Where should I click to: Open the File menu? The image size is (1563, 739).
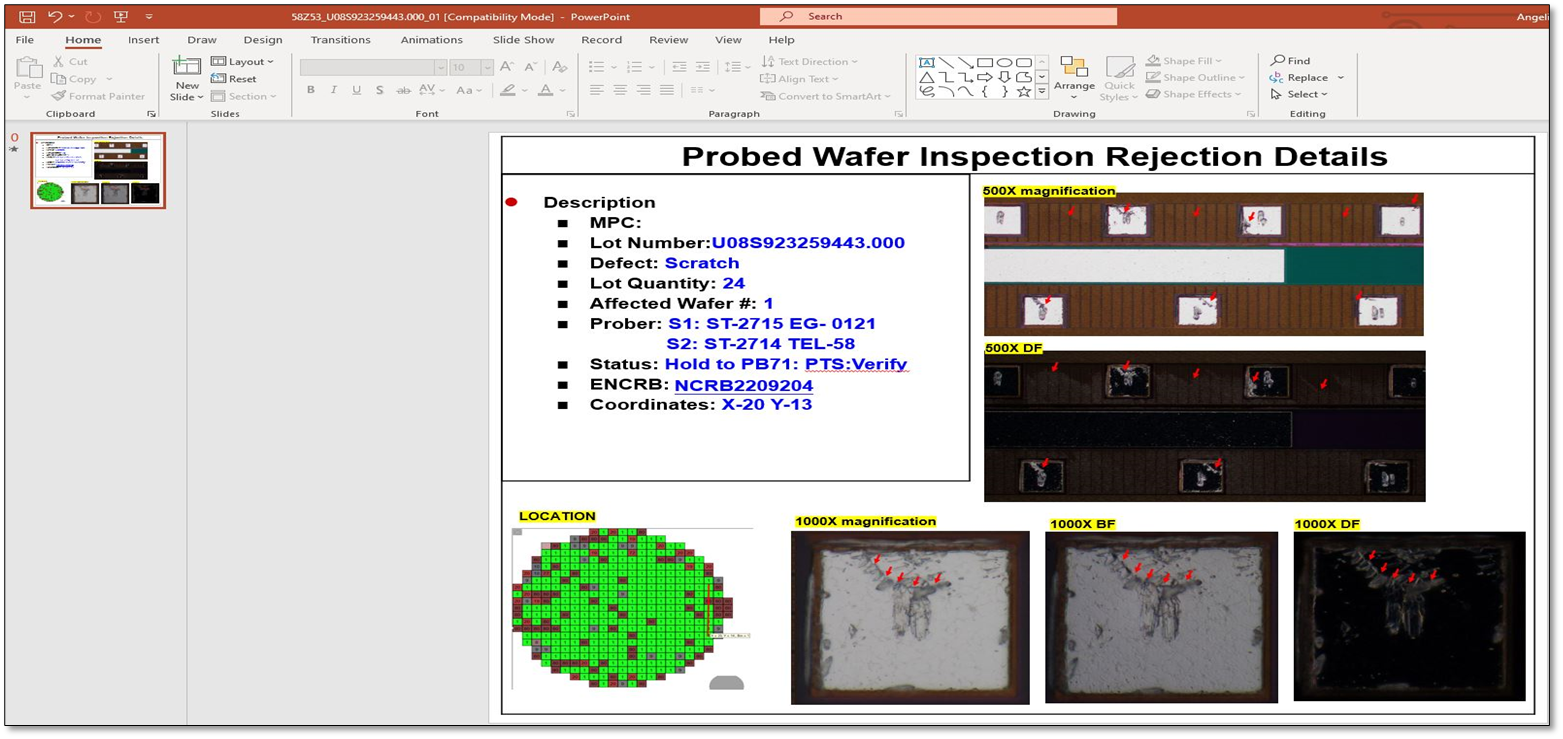coord(25,40)
